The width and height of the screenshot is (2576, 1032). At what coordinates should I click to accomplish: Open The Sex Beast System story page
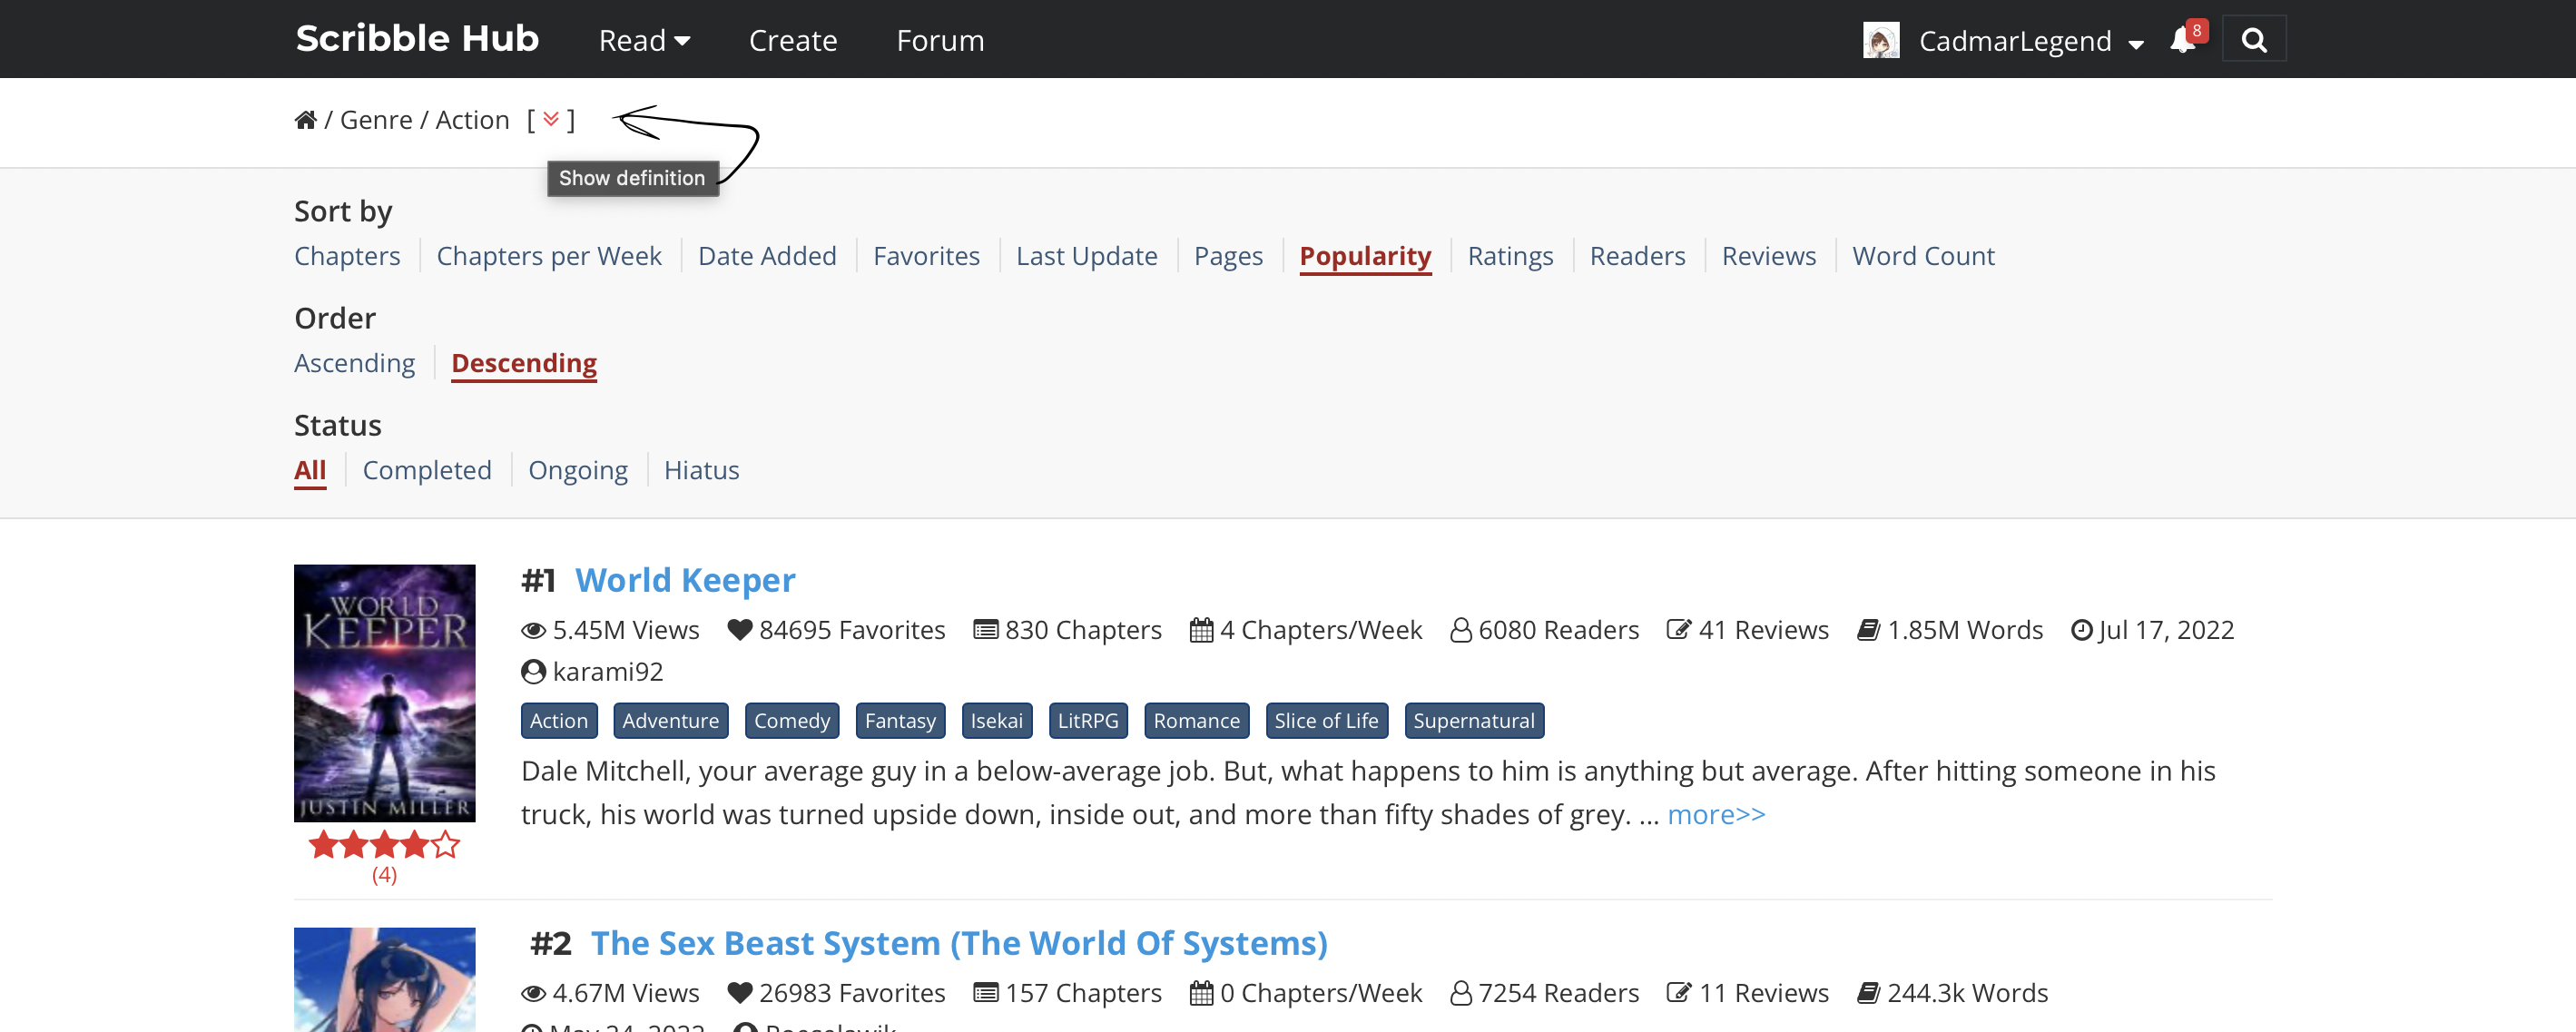click(x=959, y=942)
